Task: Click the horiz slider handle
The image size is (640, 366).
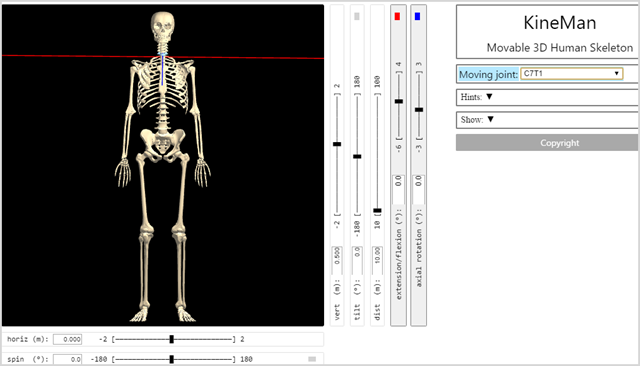Action: coord(172,339)
